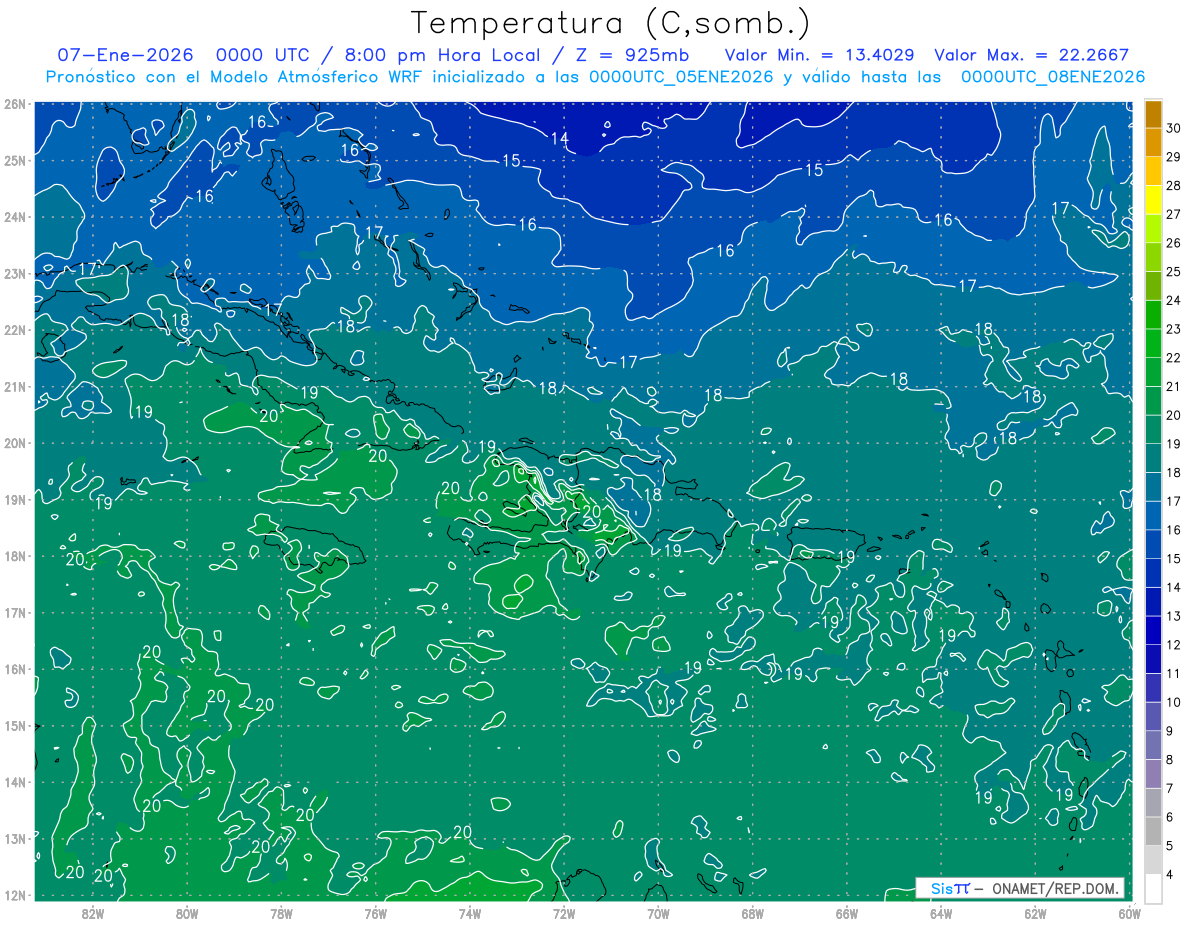Pick the light green swatch between 25 and 26
This screenshot has width=1200, height=927.
1153,258
